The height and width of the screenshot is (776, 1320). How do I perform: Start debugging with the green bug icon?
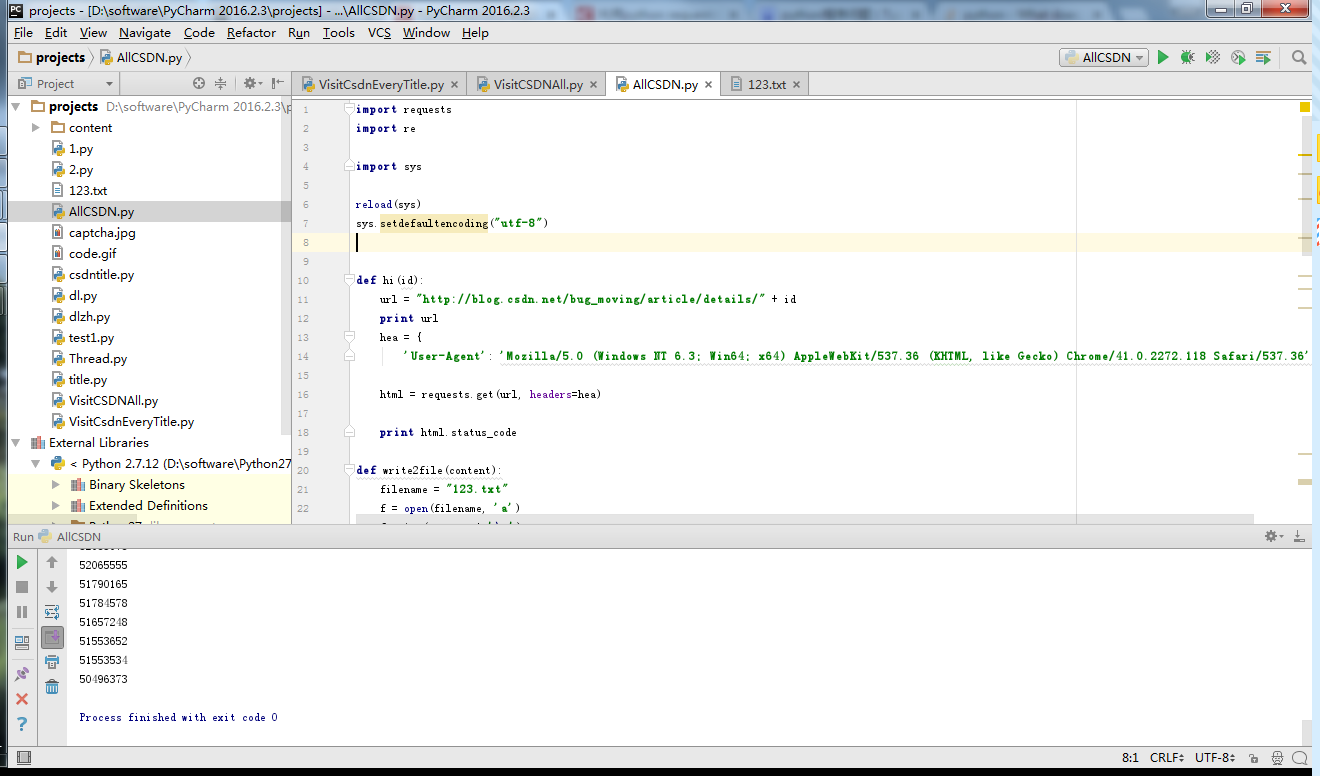click(x=1187, y=58)
